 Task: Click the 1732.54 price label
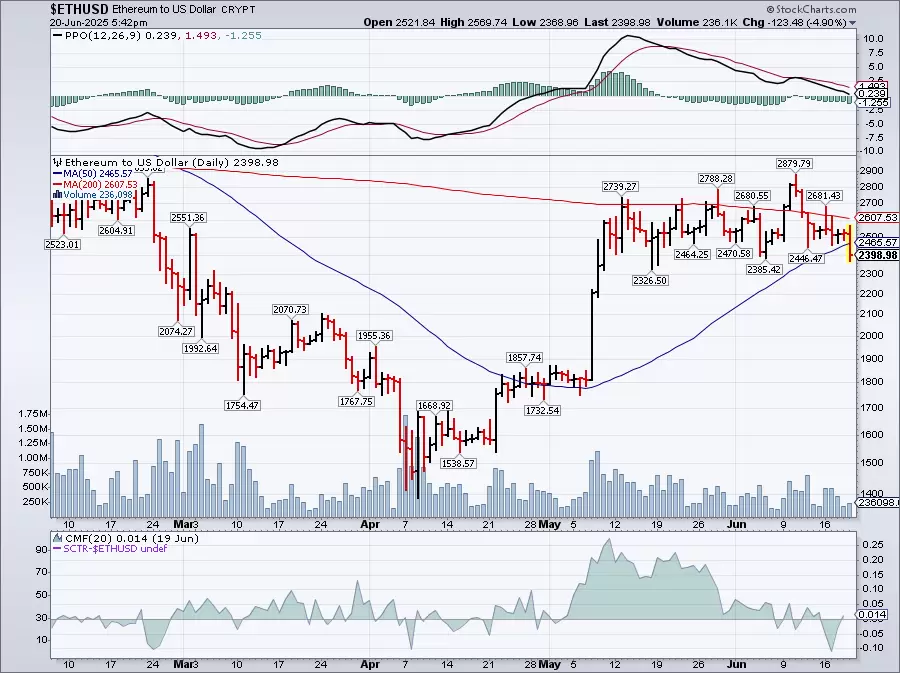542,411
